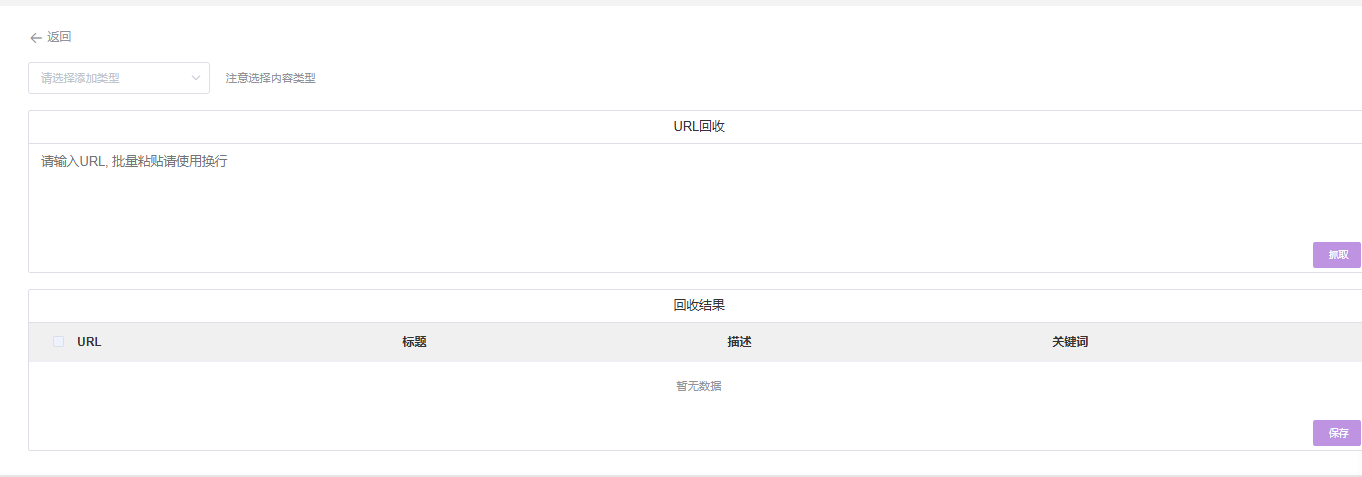Screen dimensions: 1362x477
Task: Toggle the select-all checkbox in results table
Action: click(x=58, y=342)
